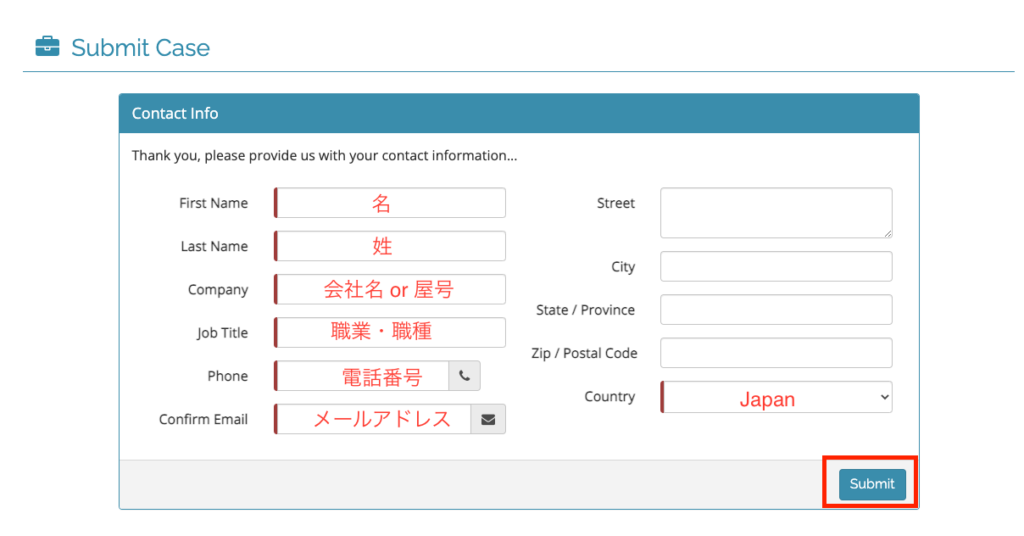Select the Company text box

coord(390,290)
